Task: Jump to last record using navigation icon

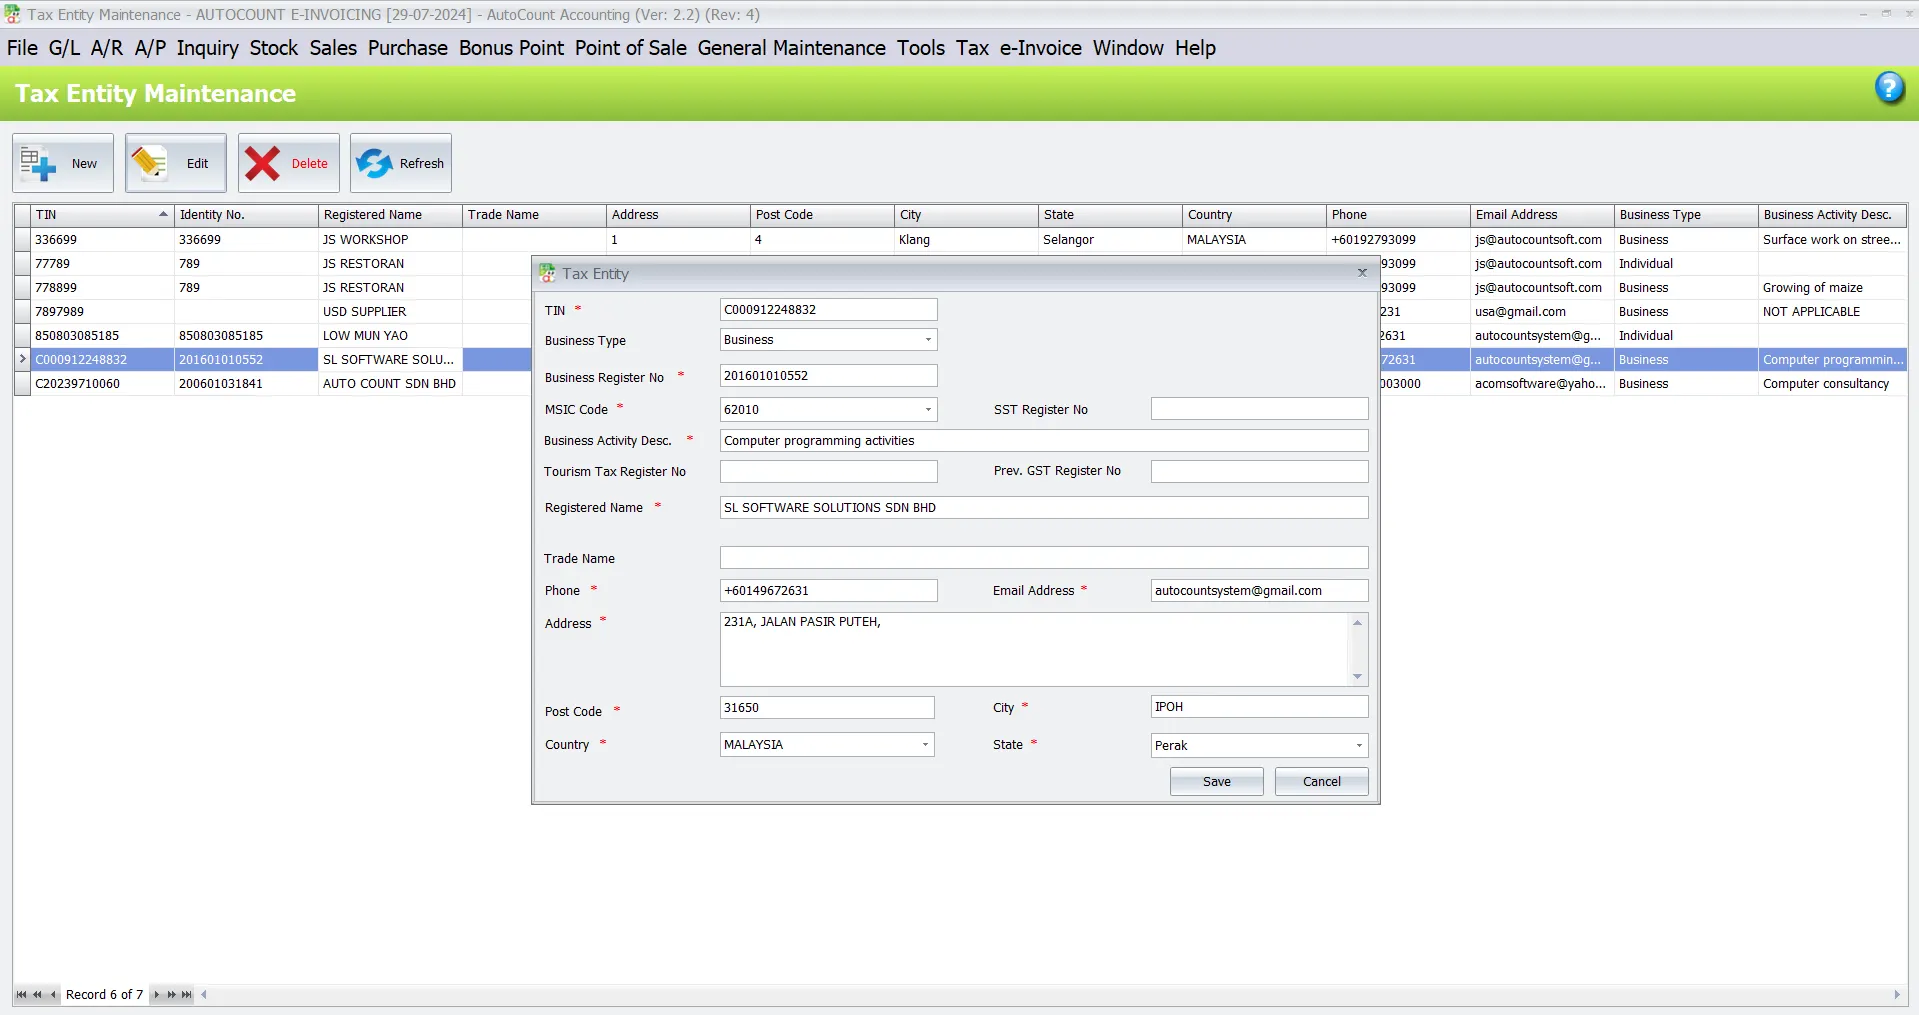Action: coord(185,994)
